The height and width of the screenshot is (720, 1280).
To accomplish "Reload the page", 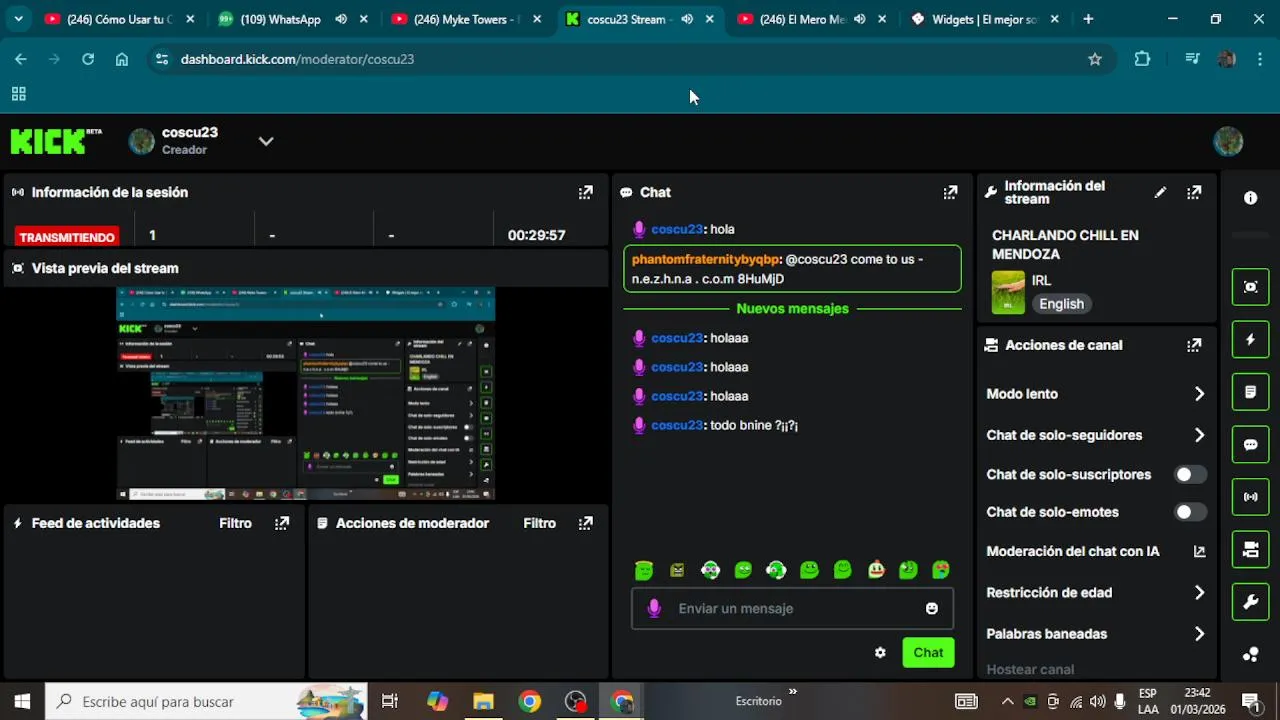I will [88, 59].
